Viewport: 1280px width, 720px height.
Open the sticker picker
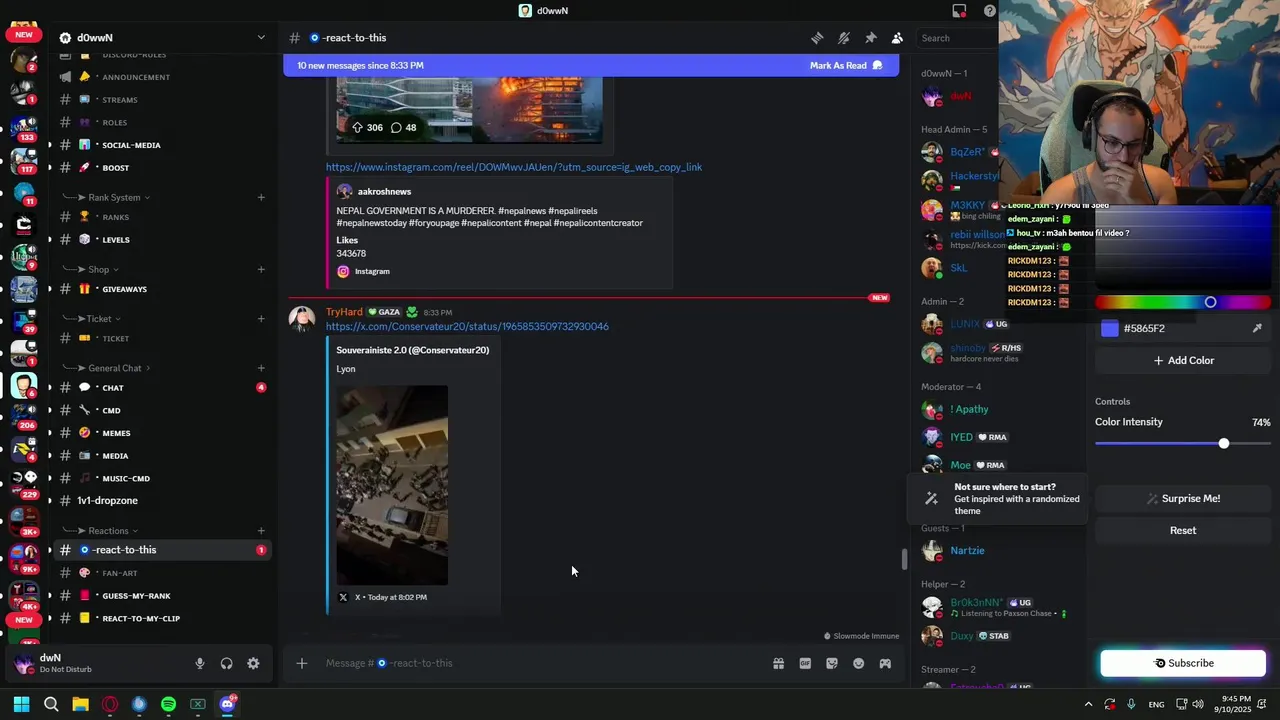point(832,663)
